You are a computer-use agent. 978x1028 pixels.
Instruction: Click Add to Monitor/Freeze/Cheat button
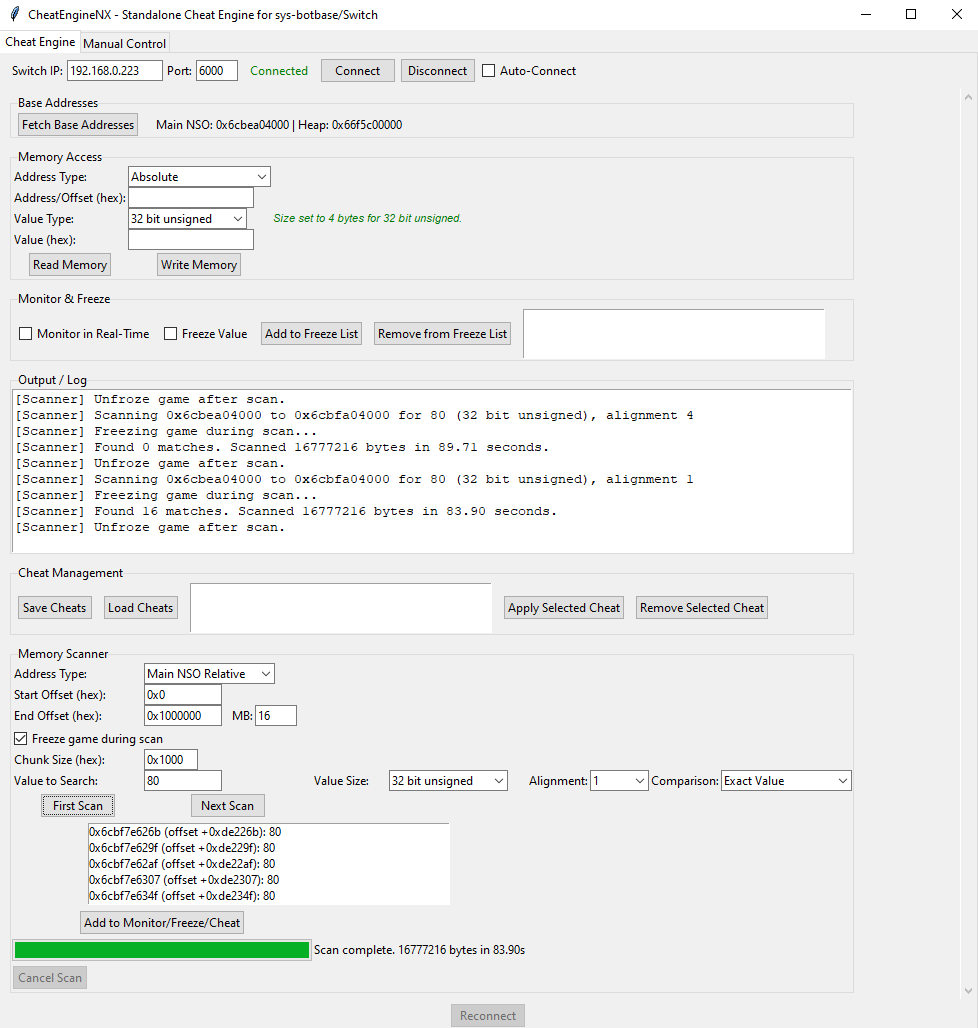tap(162, 922)
